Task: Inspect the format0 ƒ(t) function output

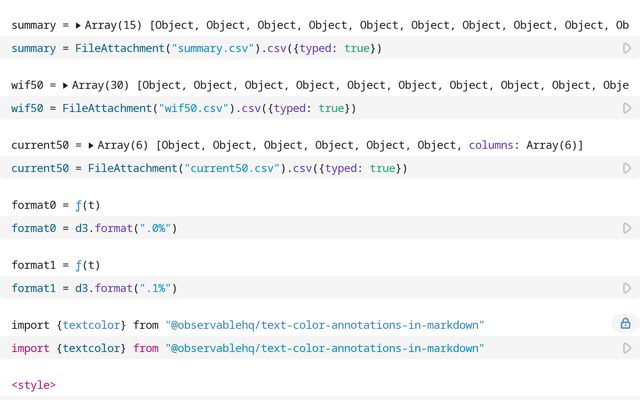Action: pyautogui.click(x=87, y=205)
